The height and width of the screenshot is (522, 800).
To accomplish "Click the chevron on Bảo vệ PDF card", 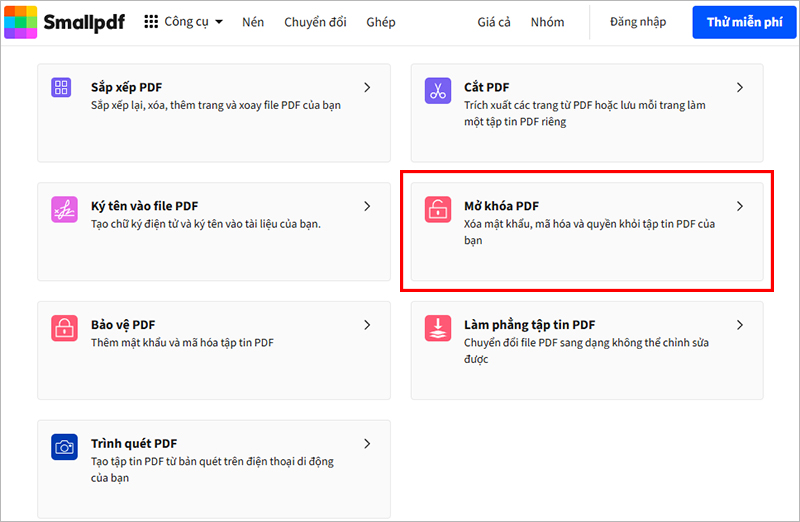I will 367,325.
